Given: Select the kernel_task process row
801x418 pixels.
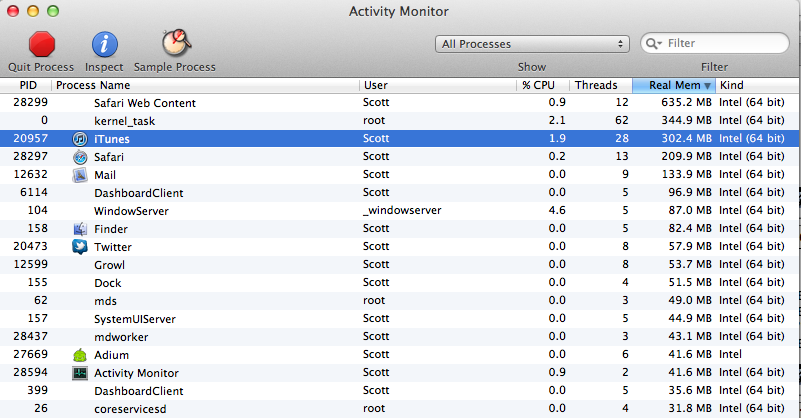Looking at the screenshot, I should (400, 121).
